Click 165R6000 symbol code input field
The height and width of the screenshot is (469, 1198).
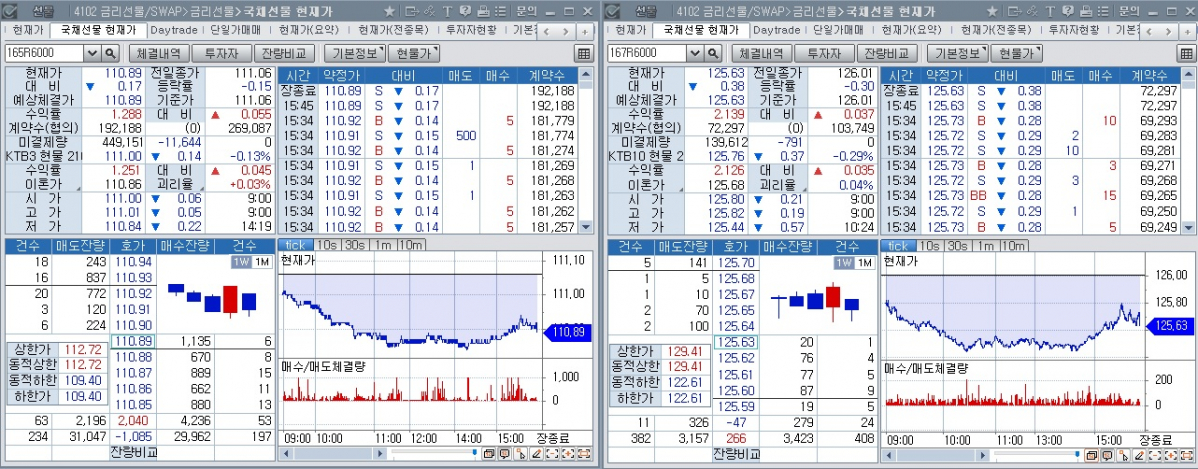[44, 53]
